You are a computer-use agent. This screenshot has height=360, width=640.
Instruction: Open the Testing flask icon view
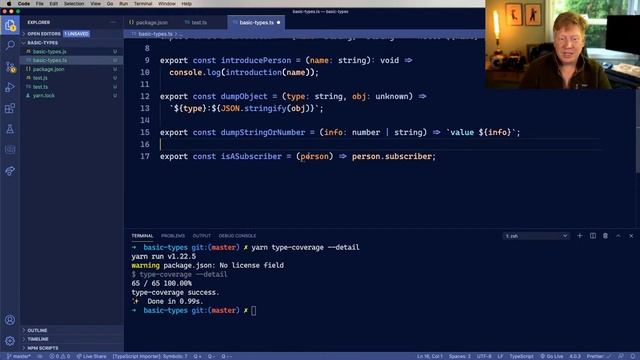[x=10, y=129]
